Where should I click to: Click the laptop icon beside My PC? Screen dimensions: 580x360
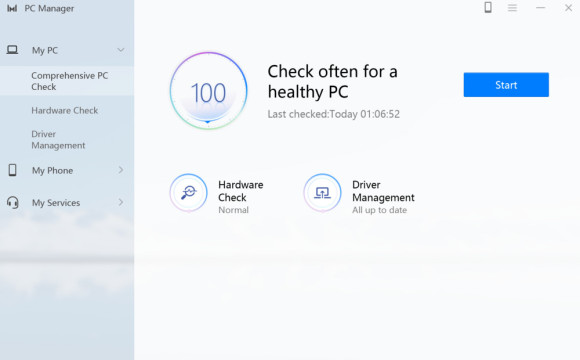pos(12,50)
